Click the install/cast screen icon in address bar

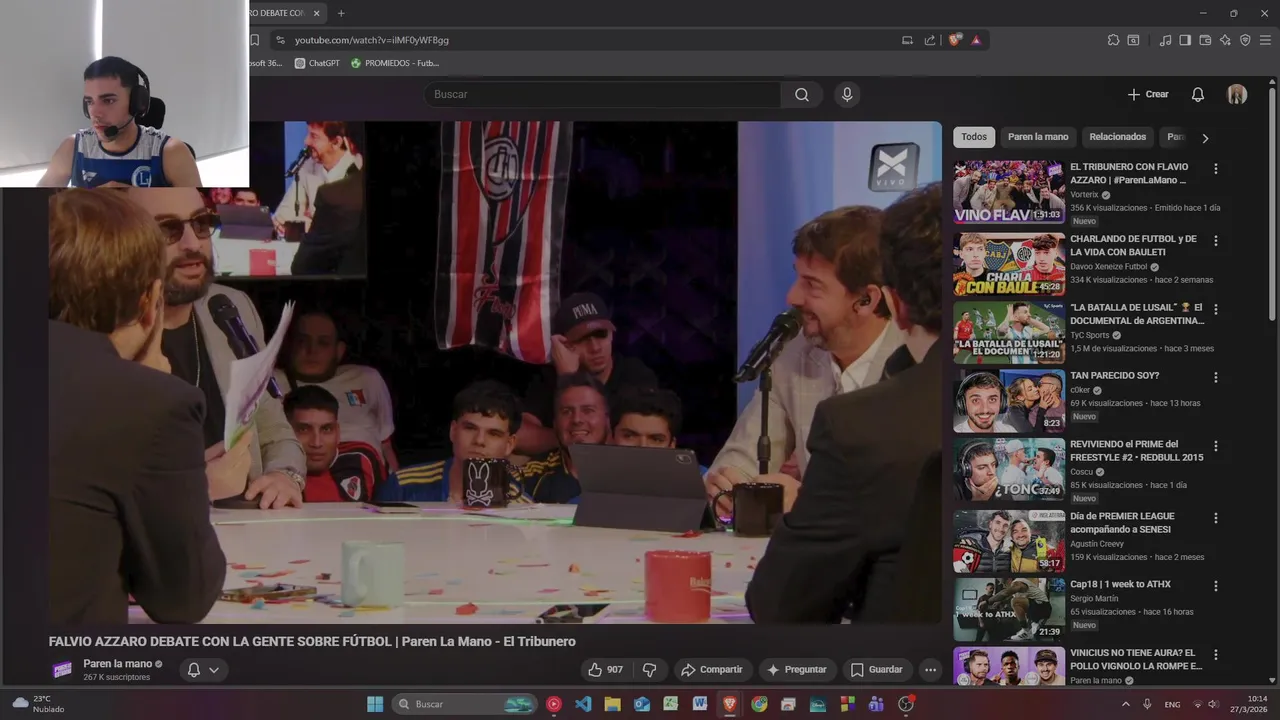click(x=907, y=40)
